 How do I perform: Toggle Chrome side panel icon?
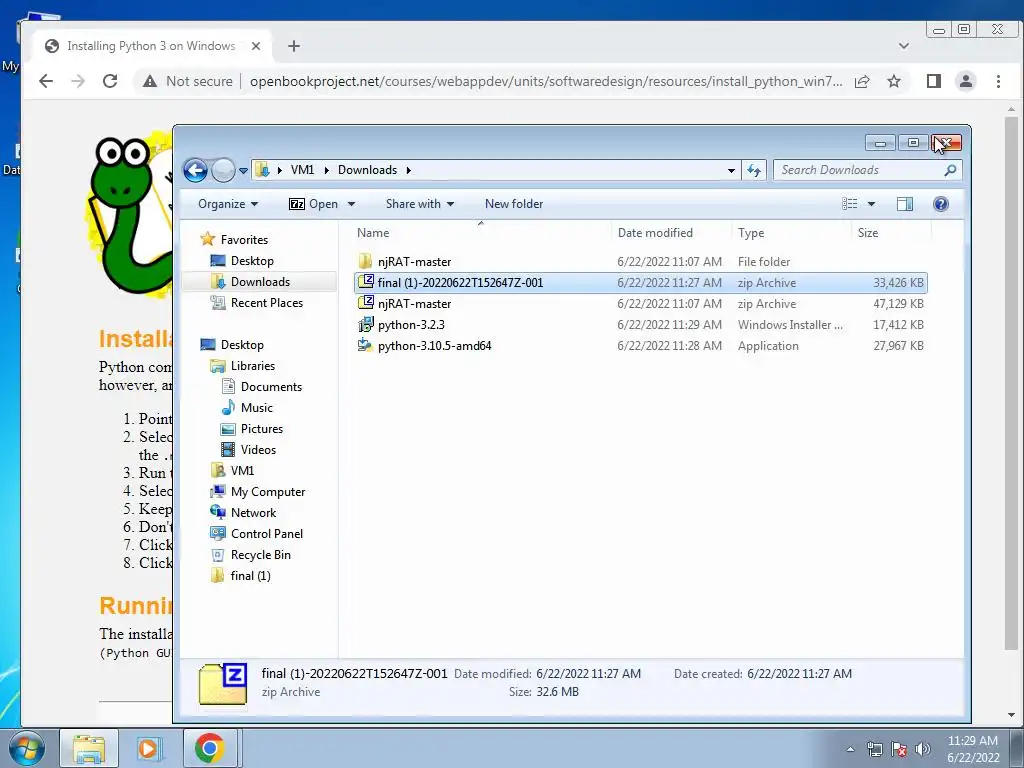(x=934, y=81)
